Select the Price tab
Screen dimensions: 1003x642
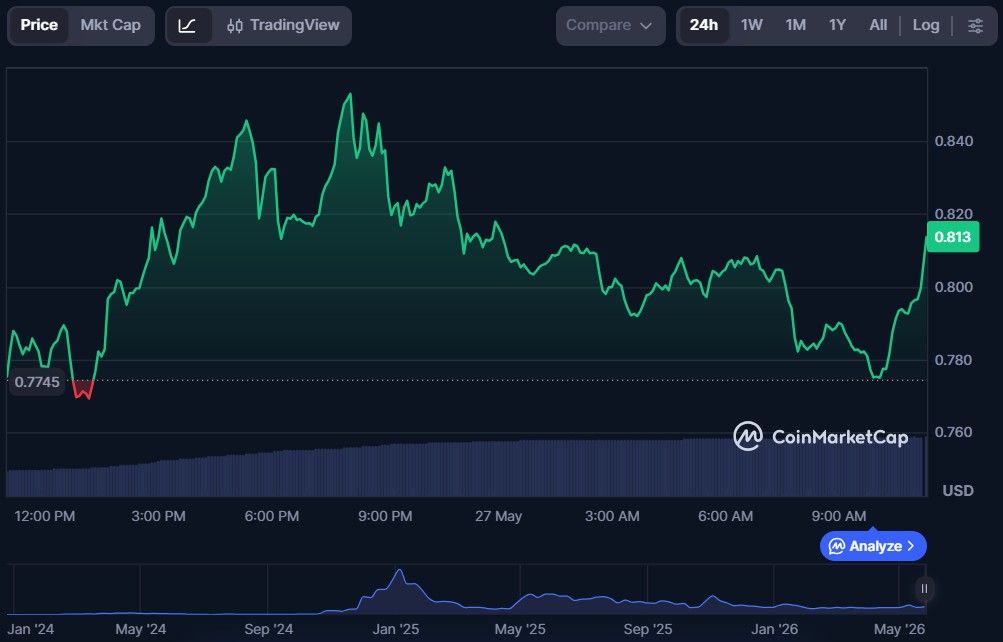coord(39,26)
